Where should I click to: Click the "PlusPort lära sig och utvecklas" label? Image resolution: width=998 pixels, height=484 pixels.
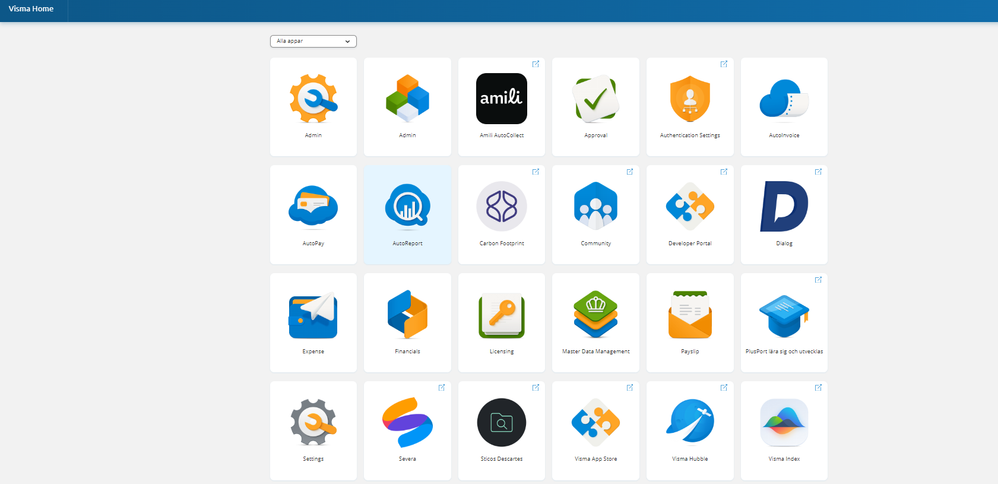[784, 352]
